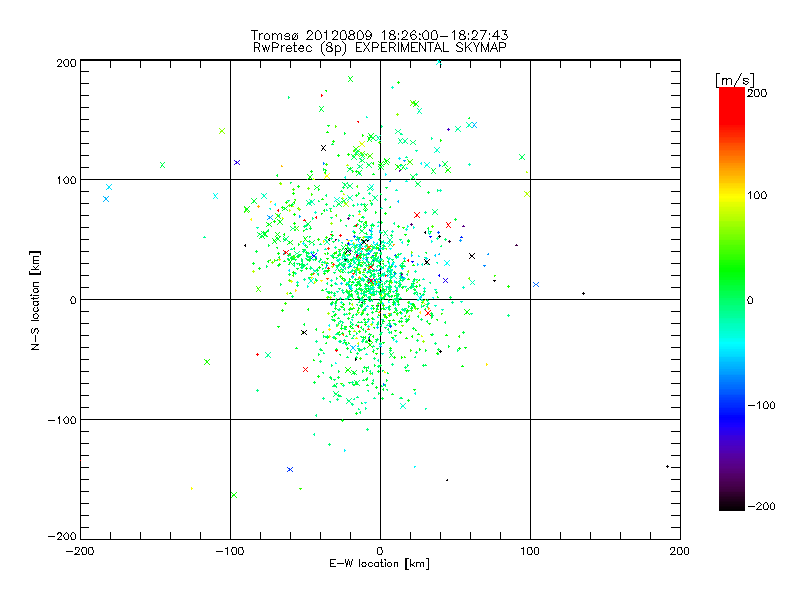Click the colorbar label '100'
The image size is (800, 600).
click(757, 195)
